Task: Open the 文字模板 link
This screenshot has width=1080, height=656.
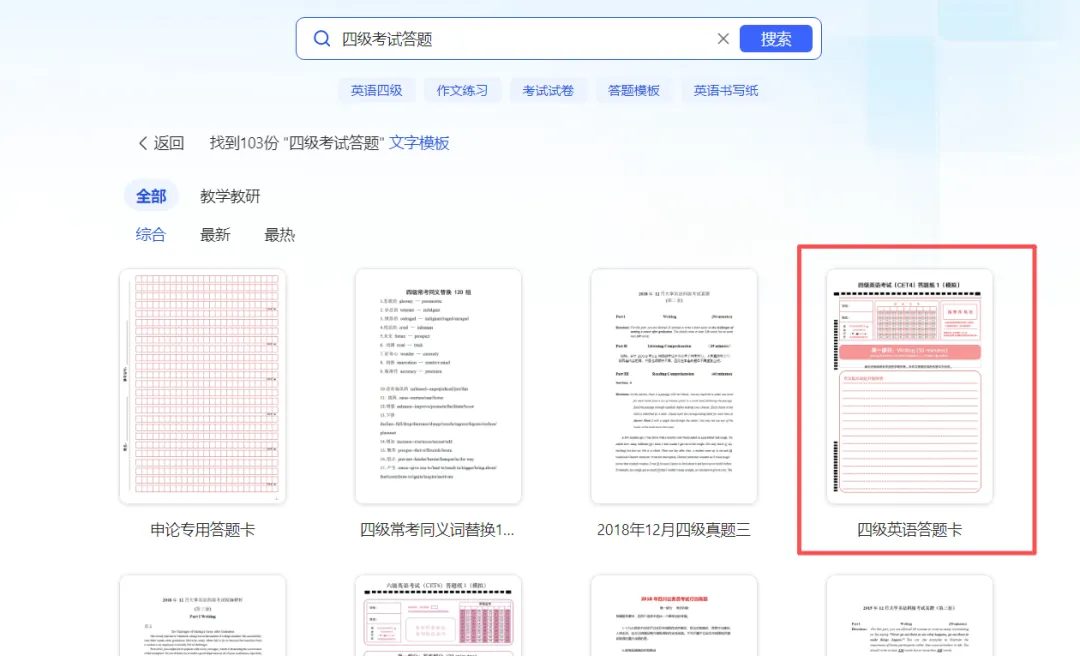Action: coord(419,143)
